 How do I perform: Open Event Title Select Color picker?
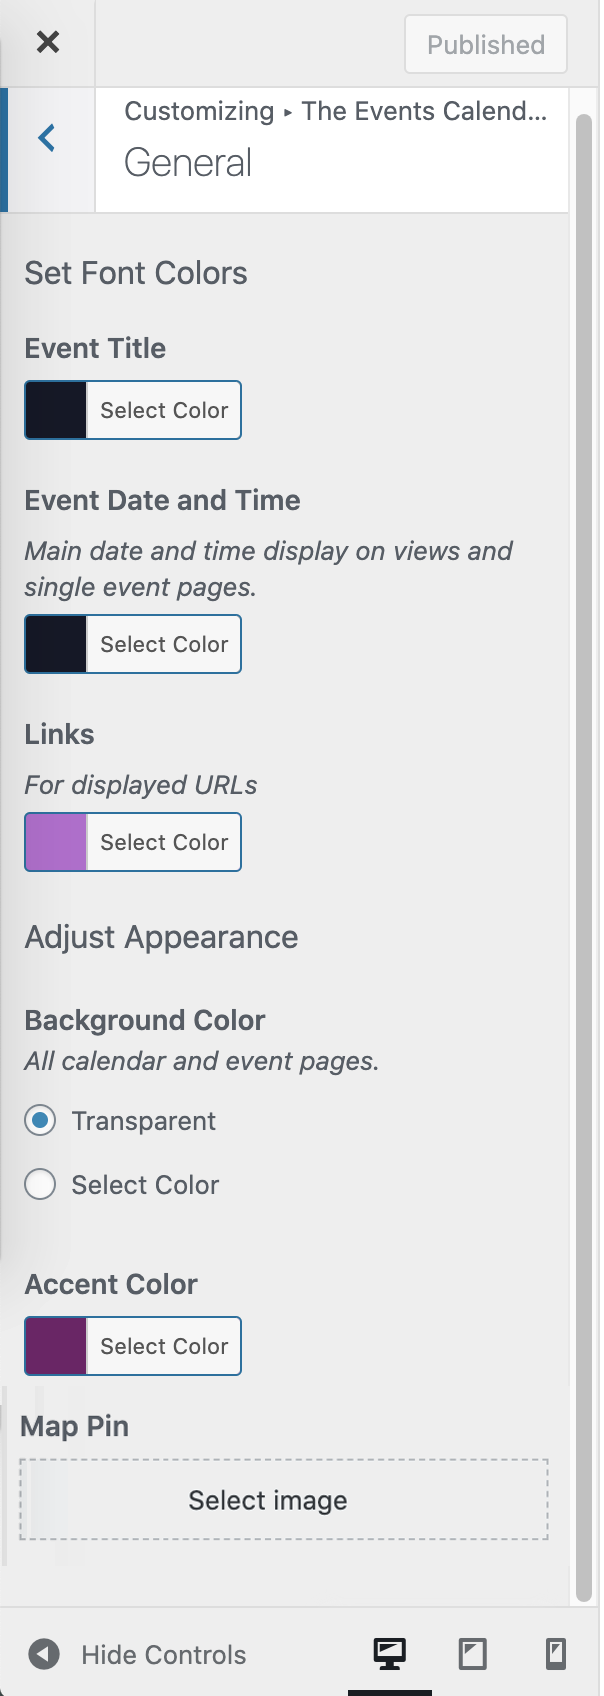tap(164, 410)
